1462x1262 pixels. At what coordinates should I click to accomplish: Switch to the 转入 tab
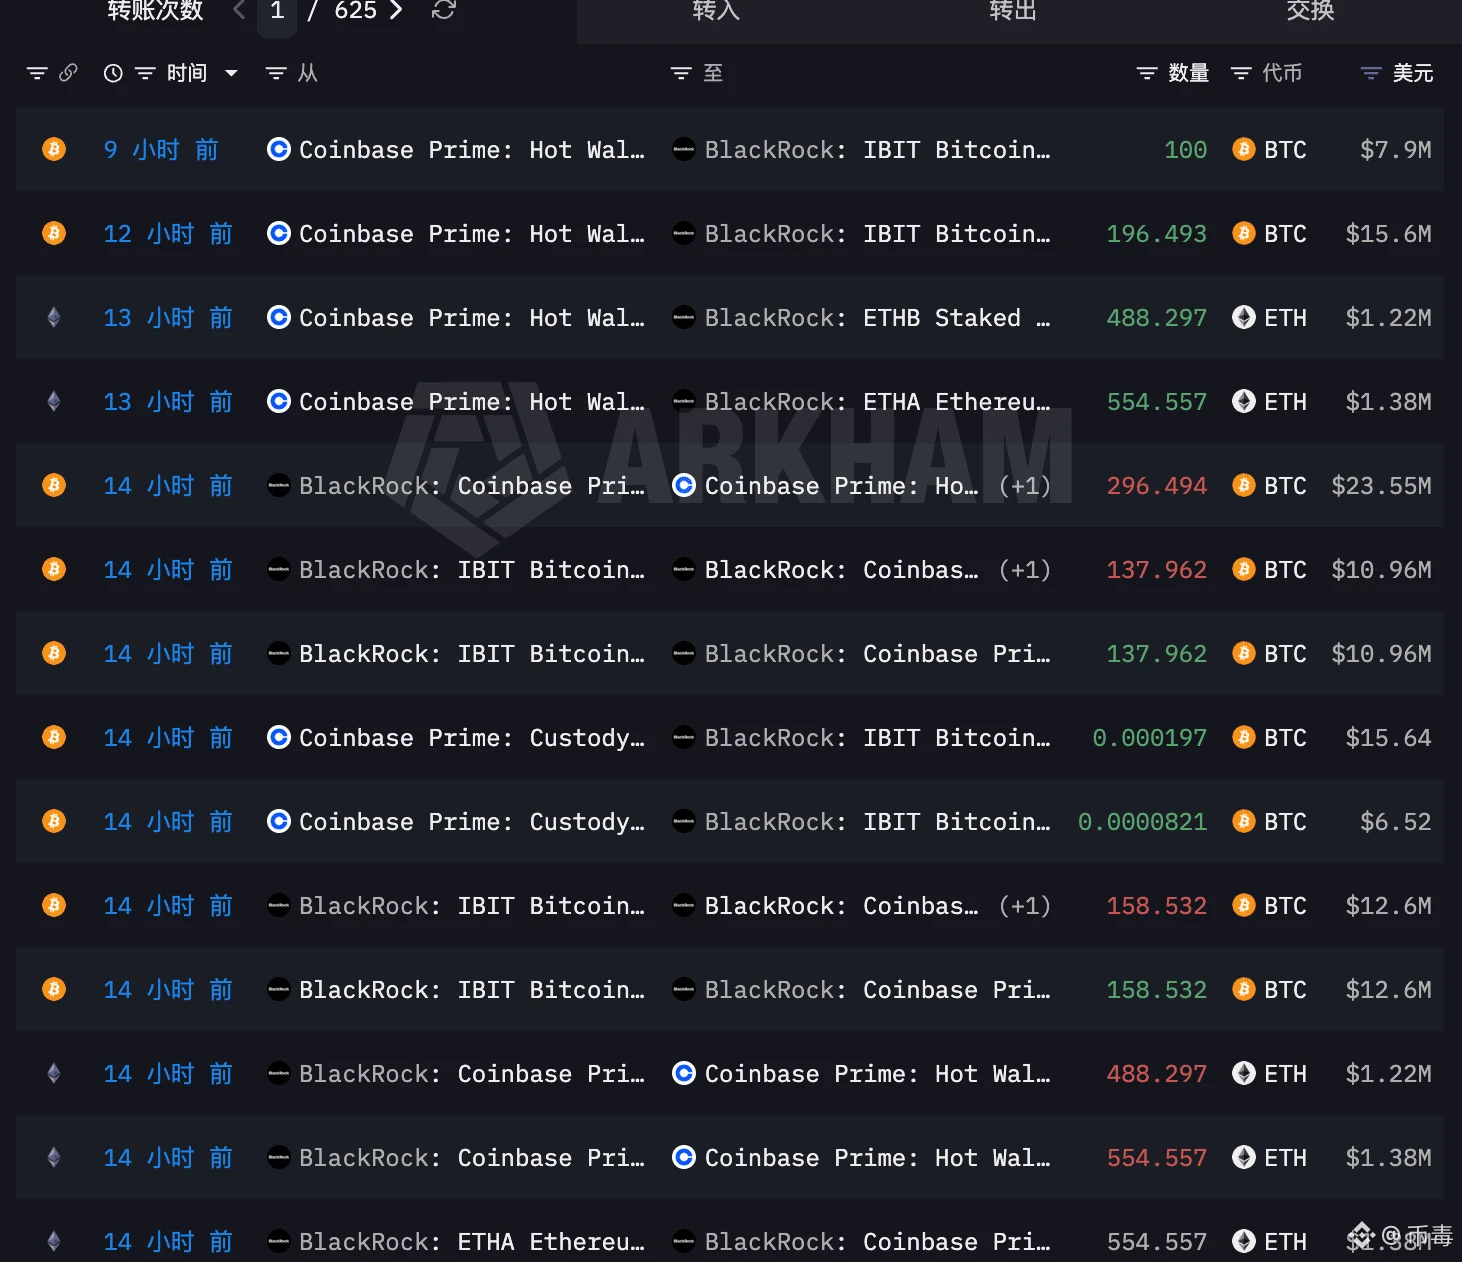tap(716, 12)
